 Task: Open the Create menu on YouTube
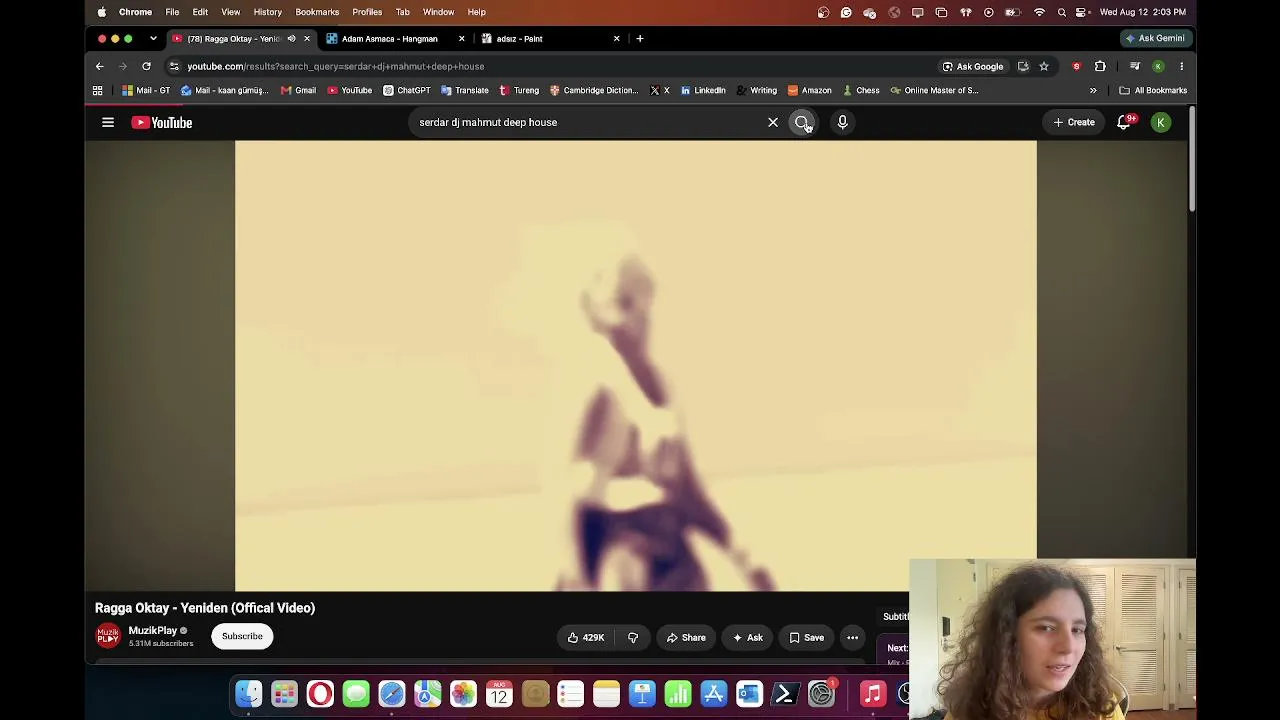(x=1074, y=122)
